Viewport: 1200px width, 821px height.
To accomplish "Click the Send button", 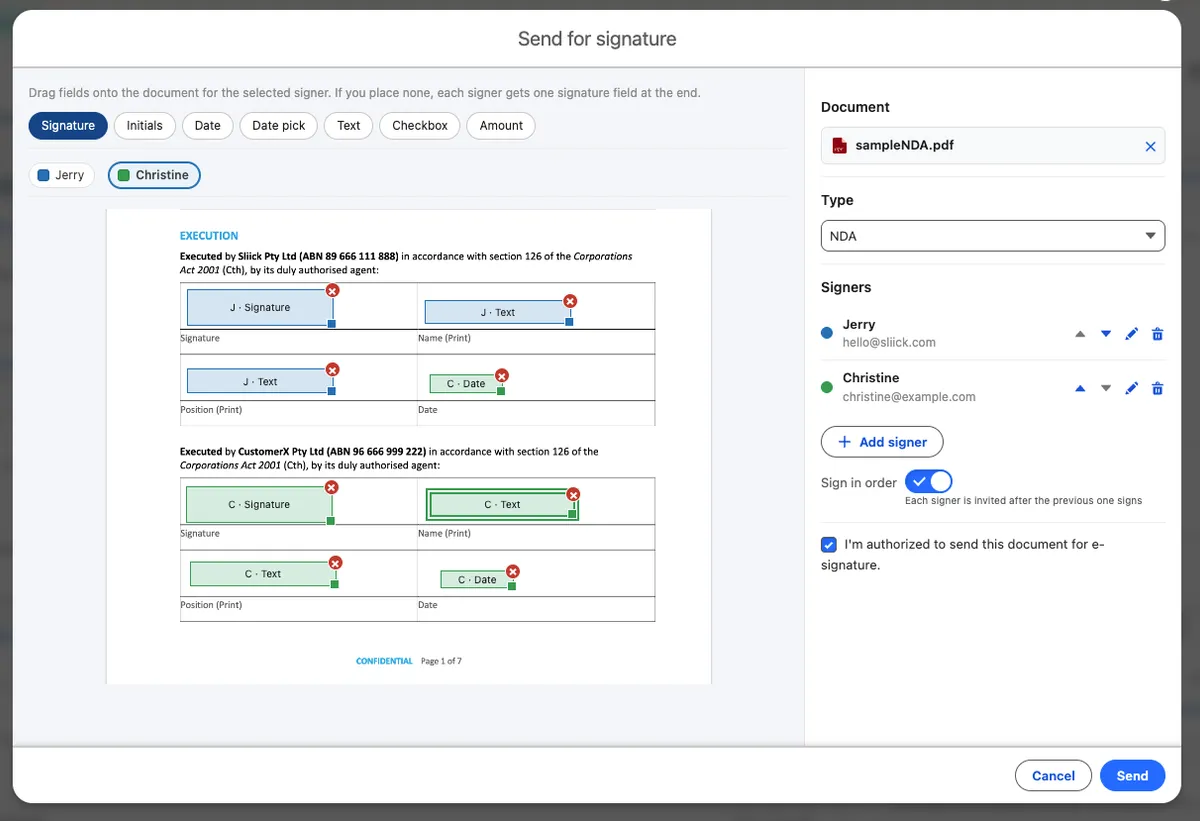I will [1132, 776].
